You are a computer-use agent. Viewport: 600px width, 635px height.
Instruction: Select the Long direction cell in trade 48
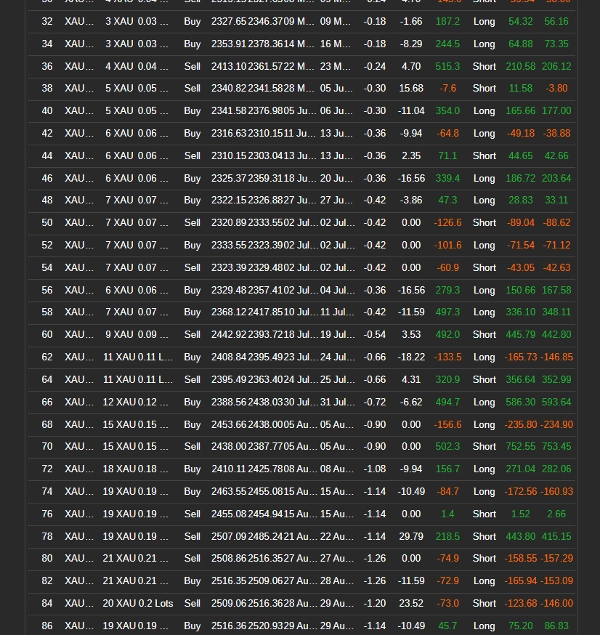pos(484,200)
